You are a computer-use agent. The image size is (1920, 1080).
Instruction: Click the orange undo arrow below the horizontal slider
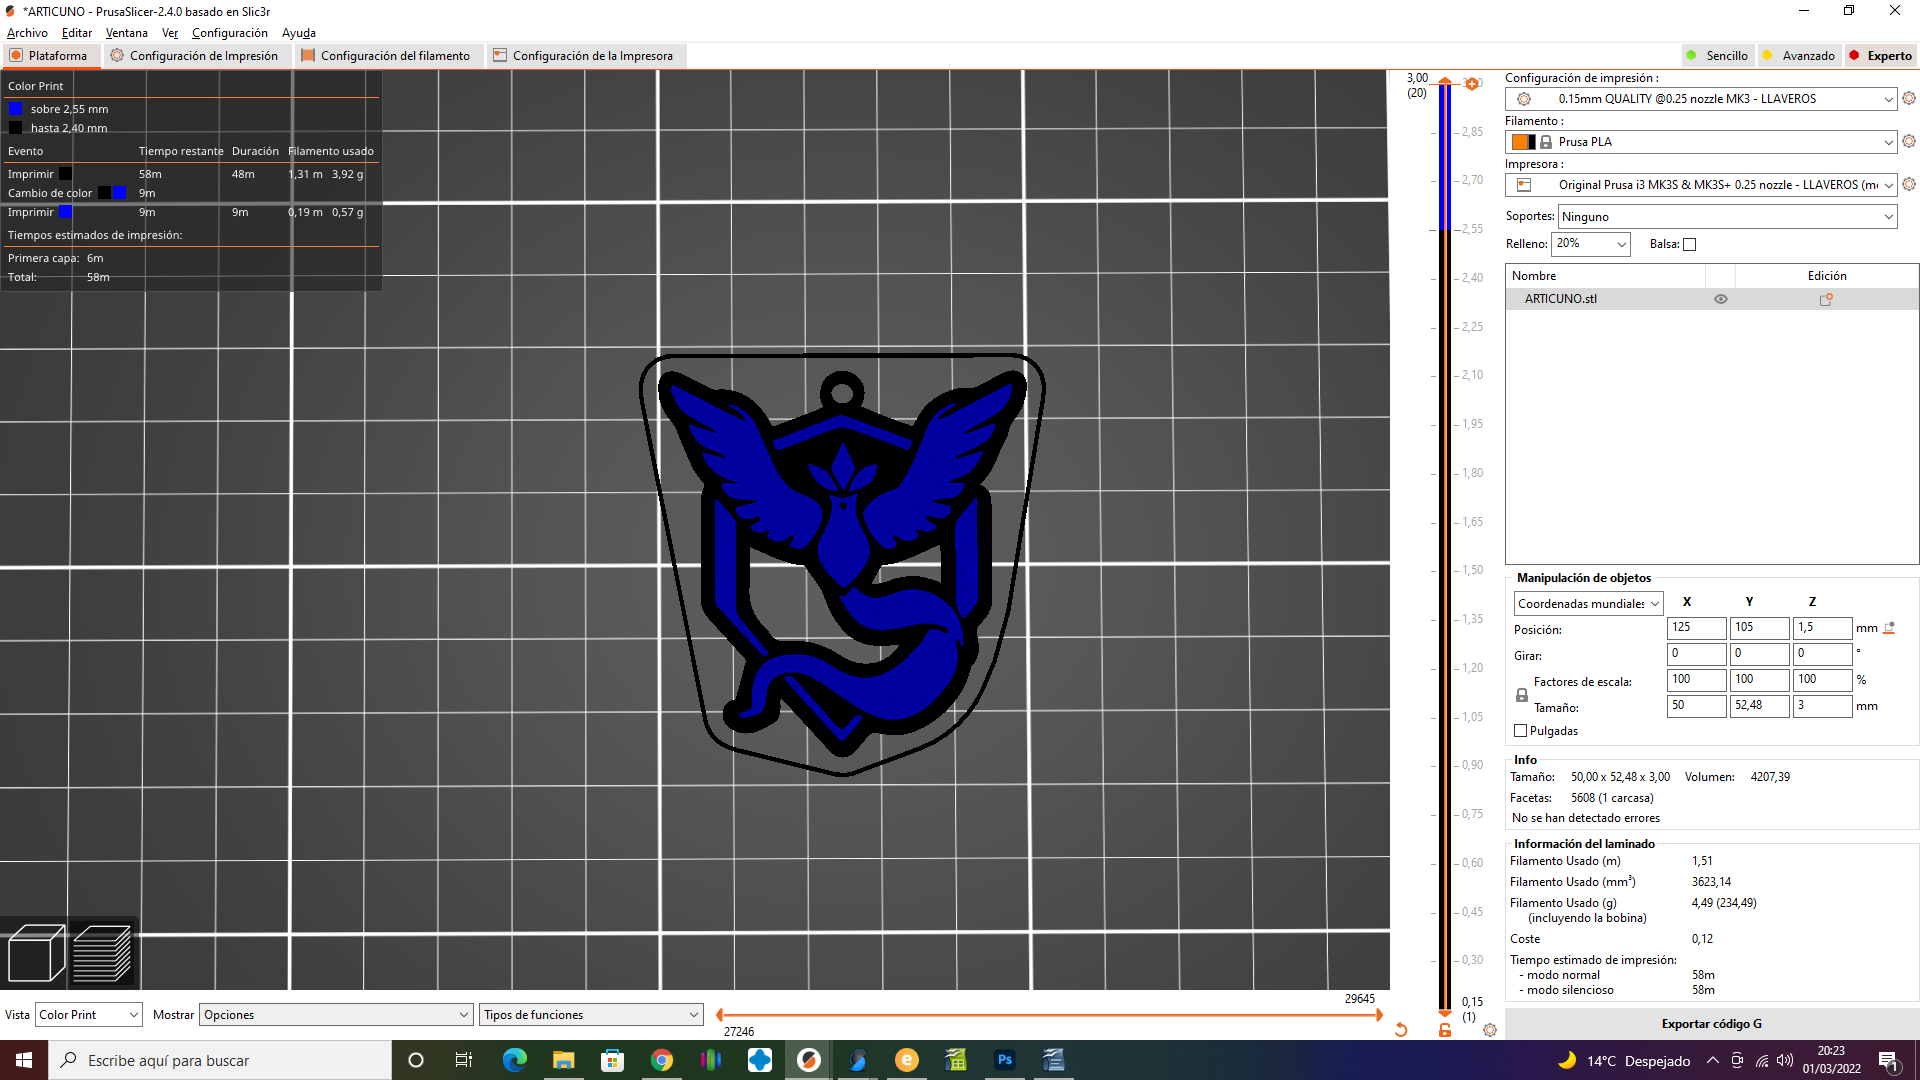click(1401, 1030)
